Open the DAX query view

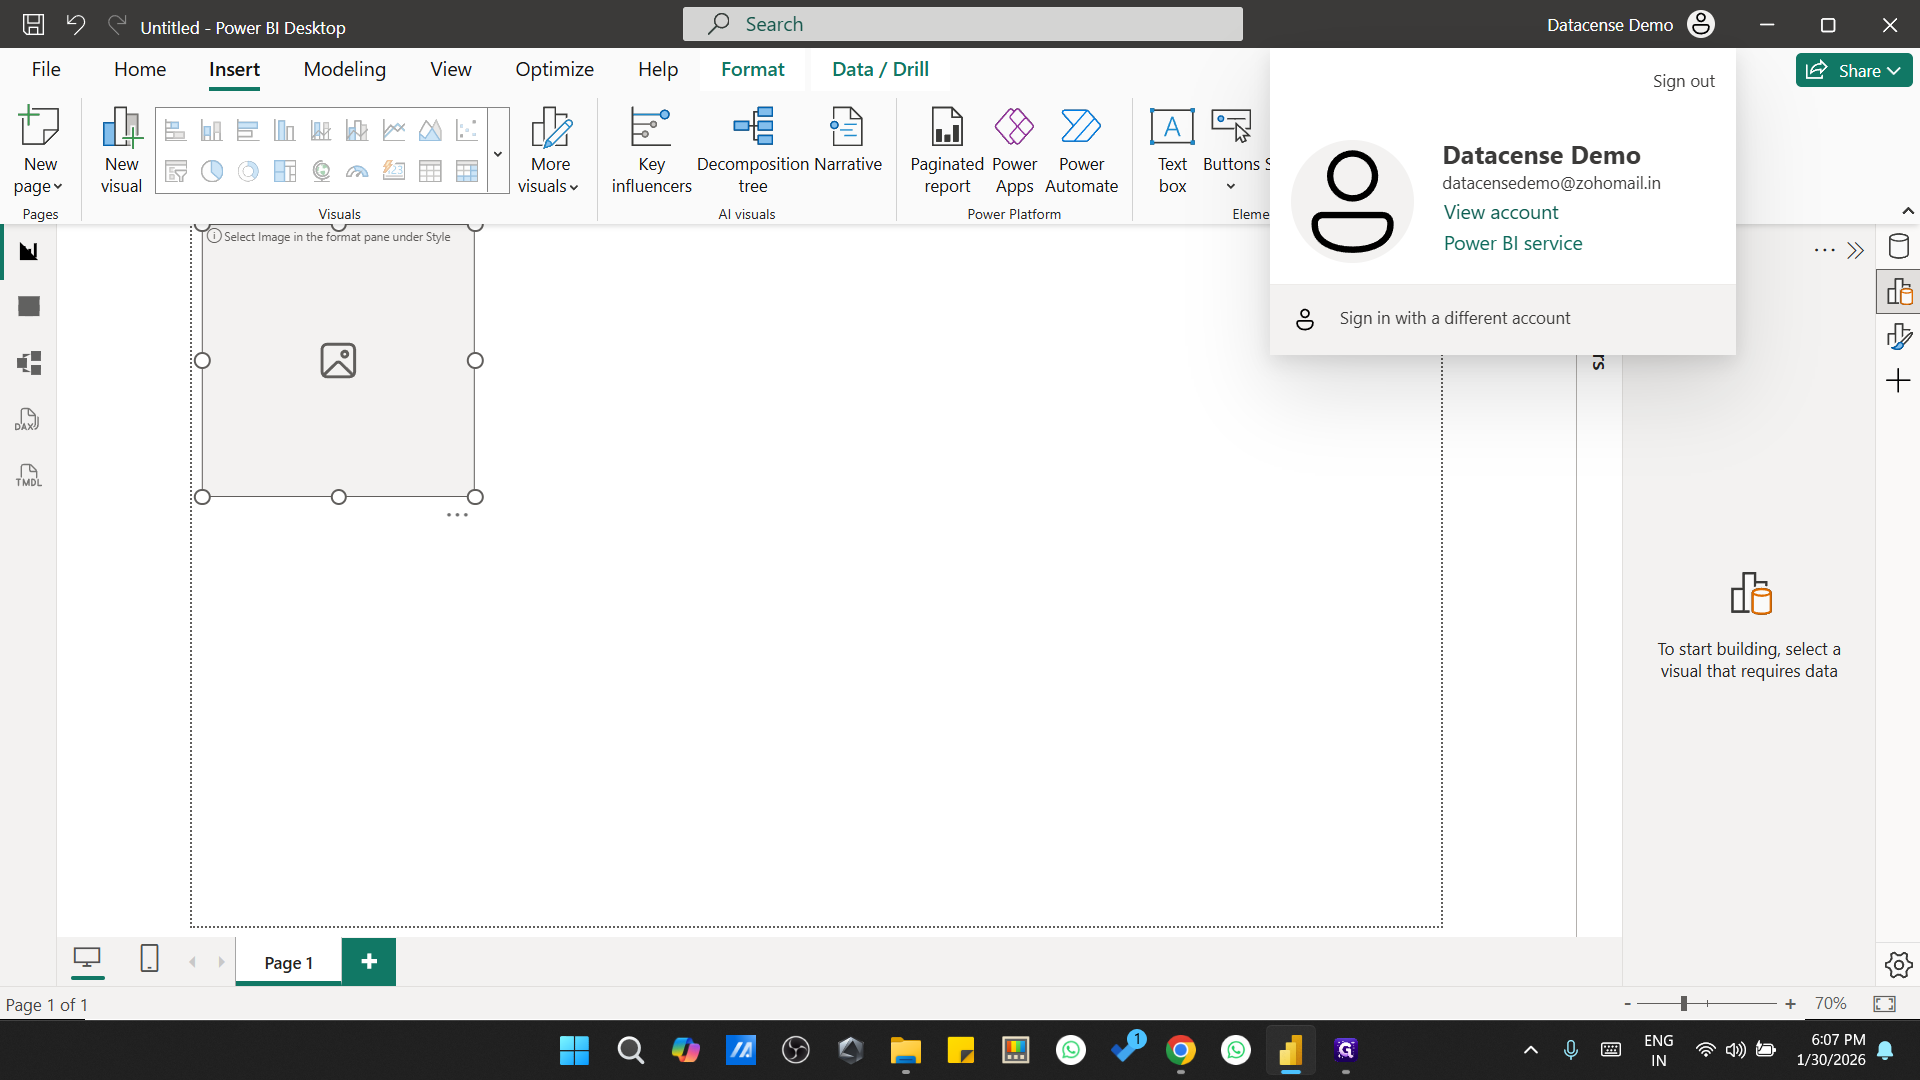[27, 419]
